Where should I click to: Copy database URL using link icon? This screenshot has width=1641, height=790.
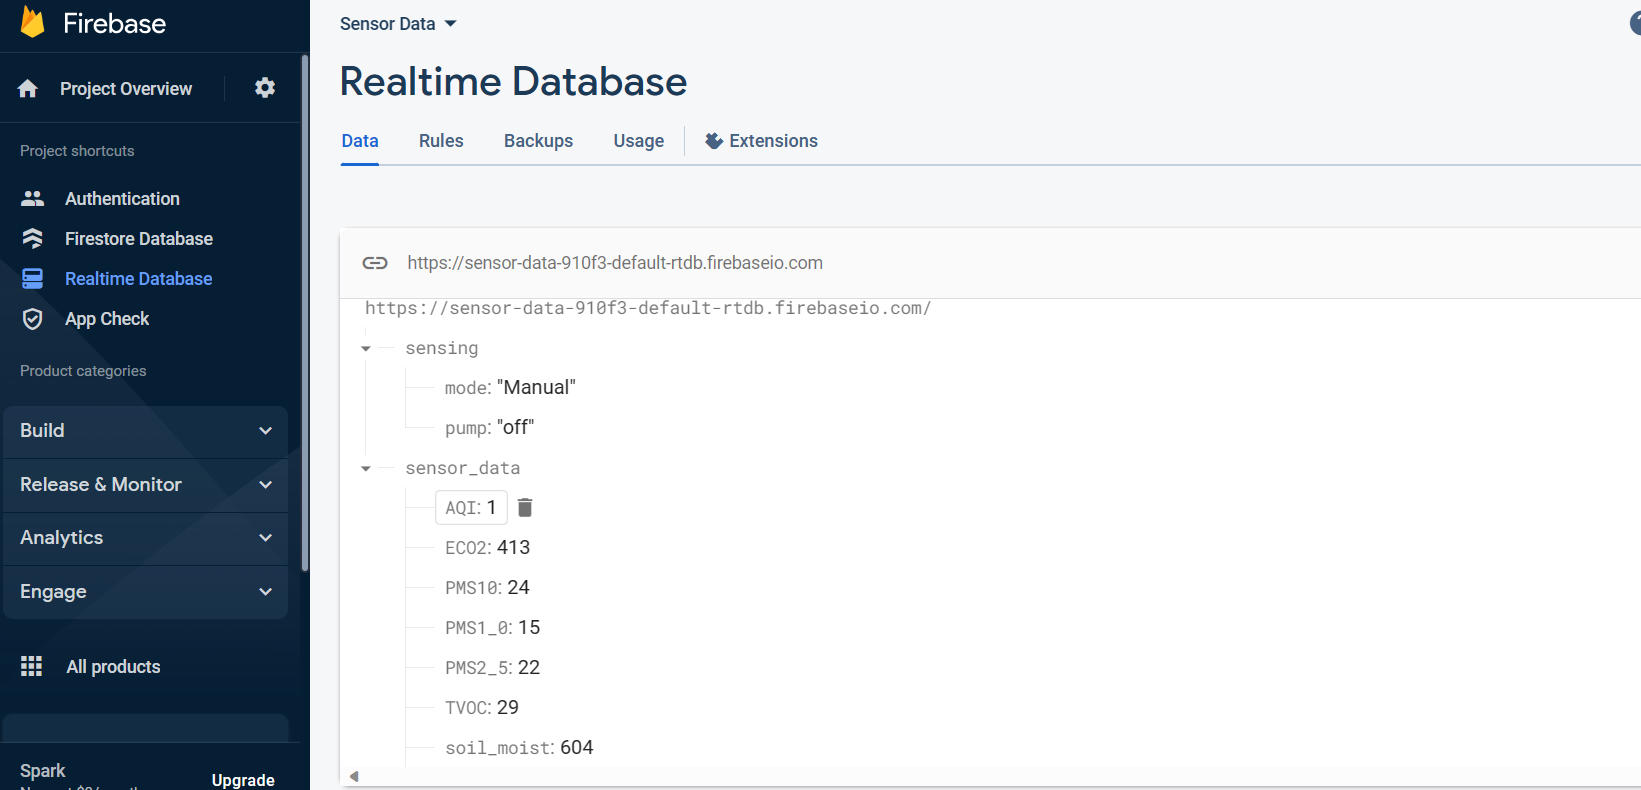coord(375,263)
